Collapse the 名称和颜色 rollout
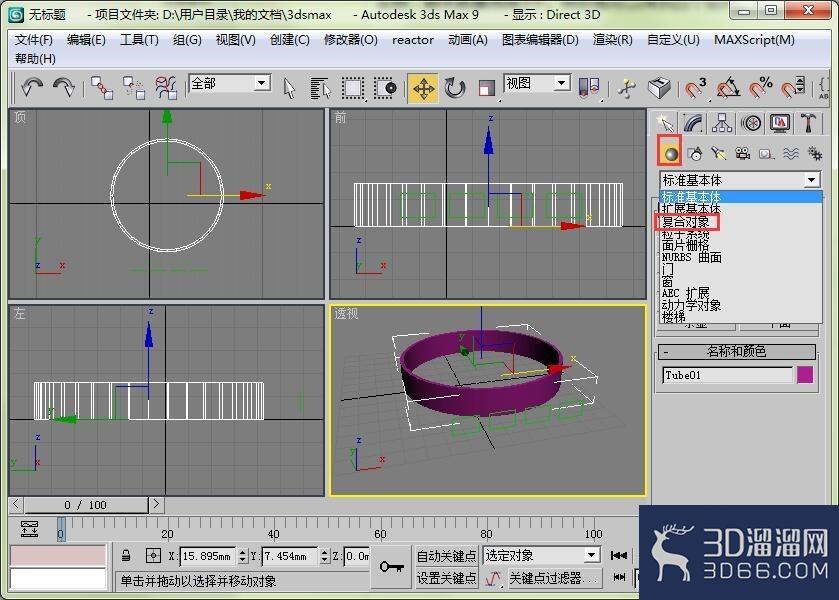The height and width of the screenshot is (600, 839). [736, 352]
